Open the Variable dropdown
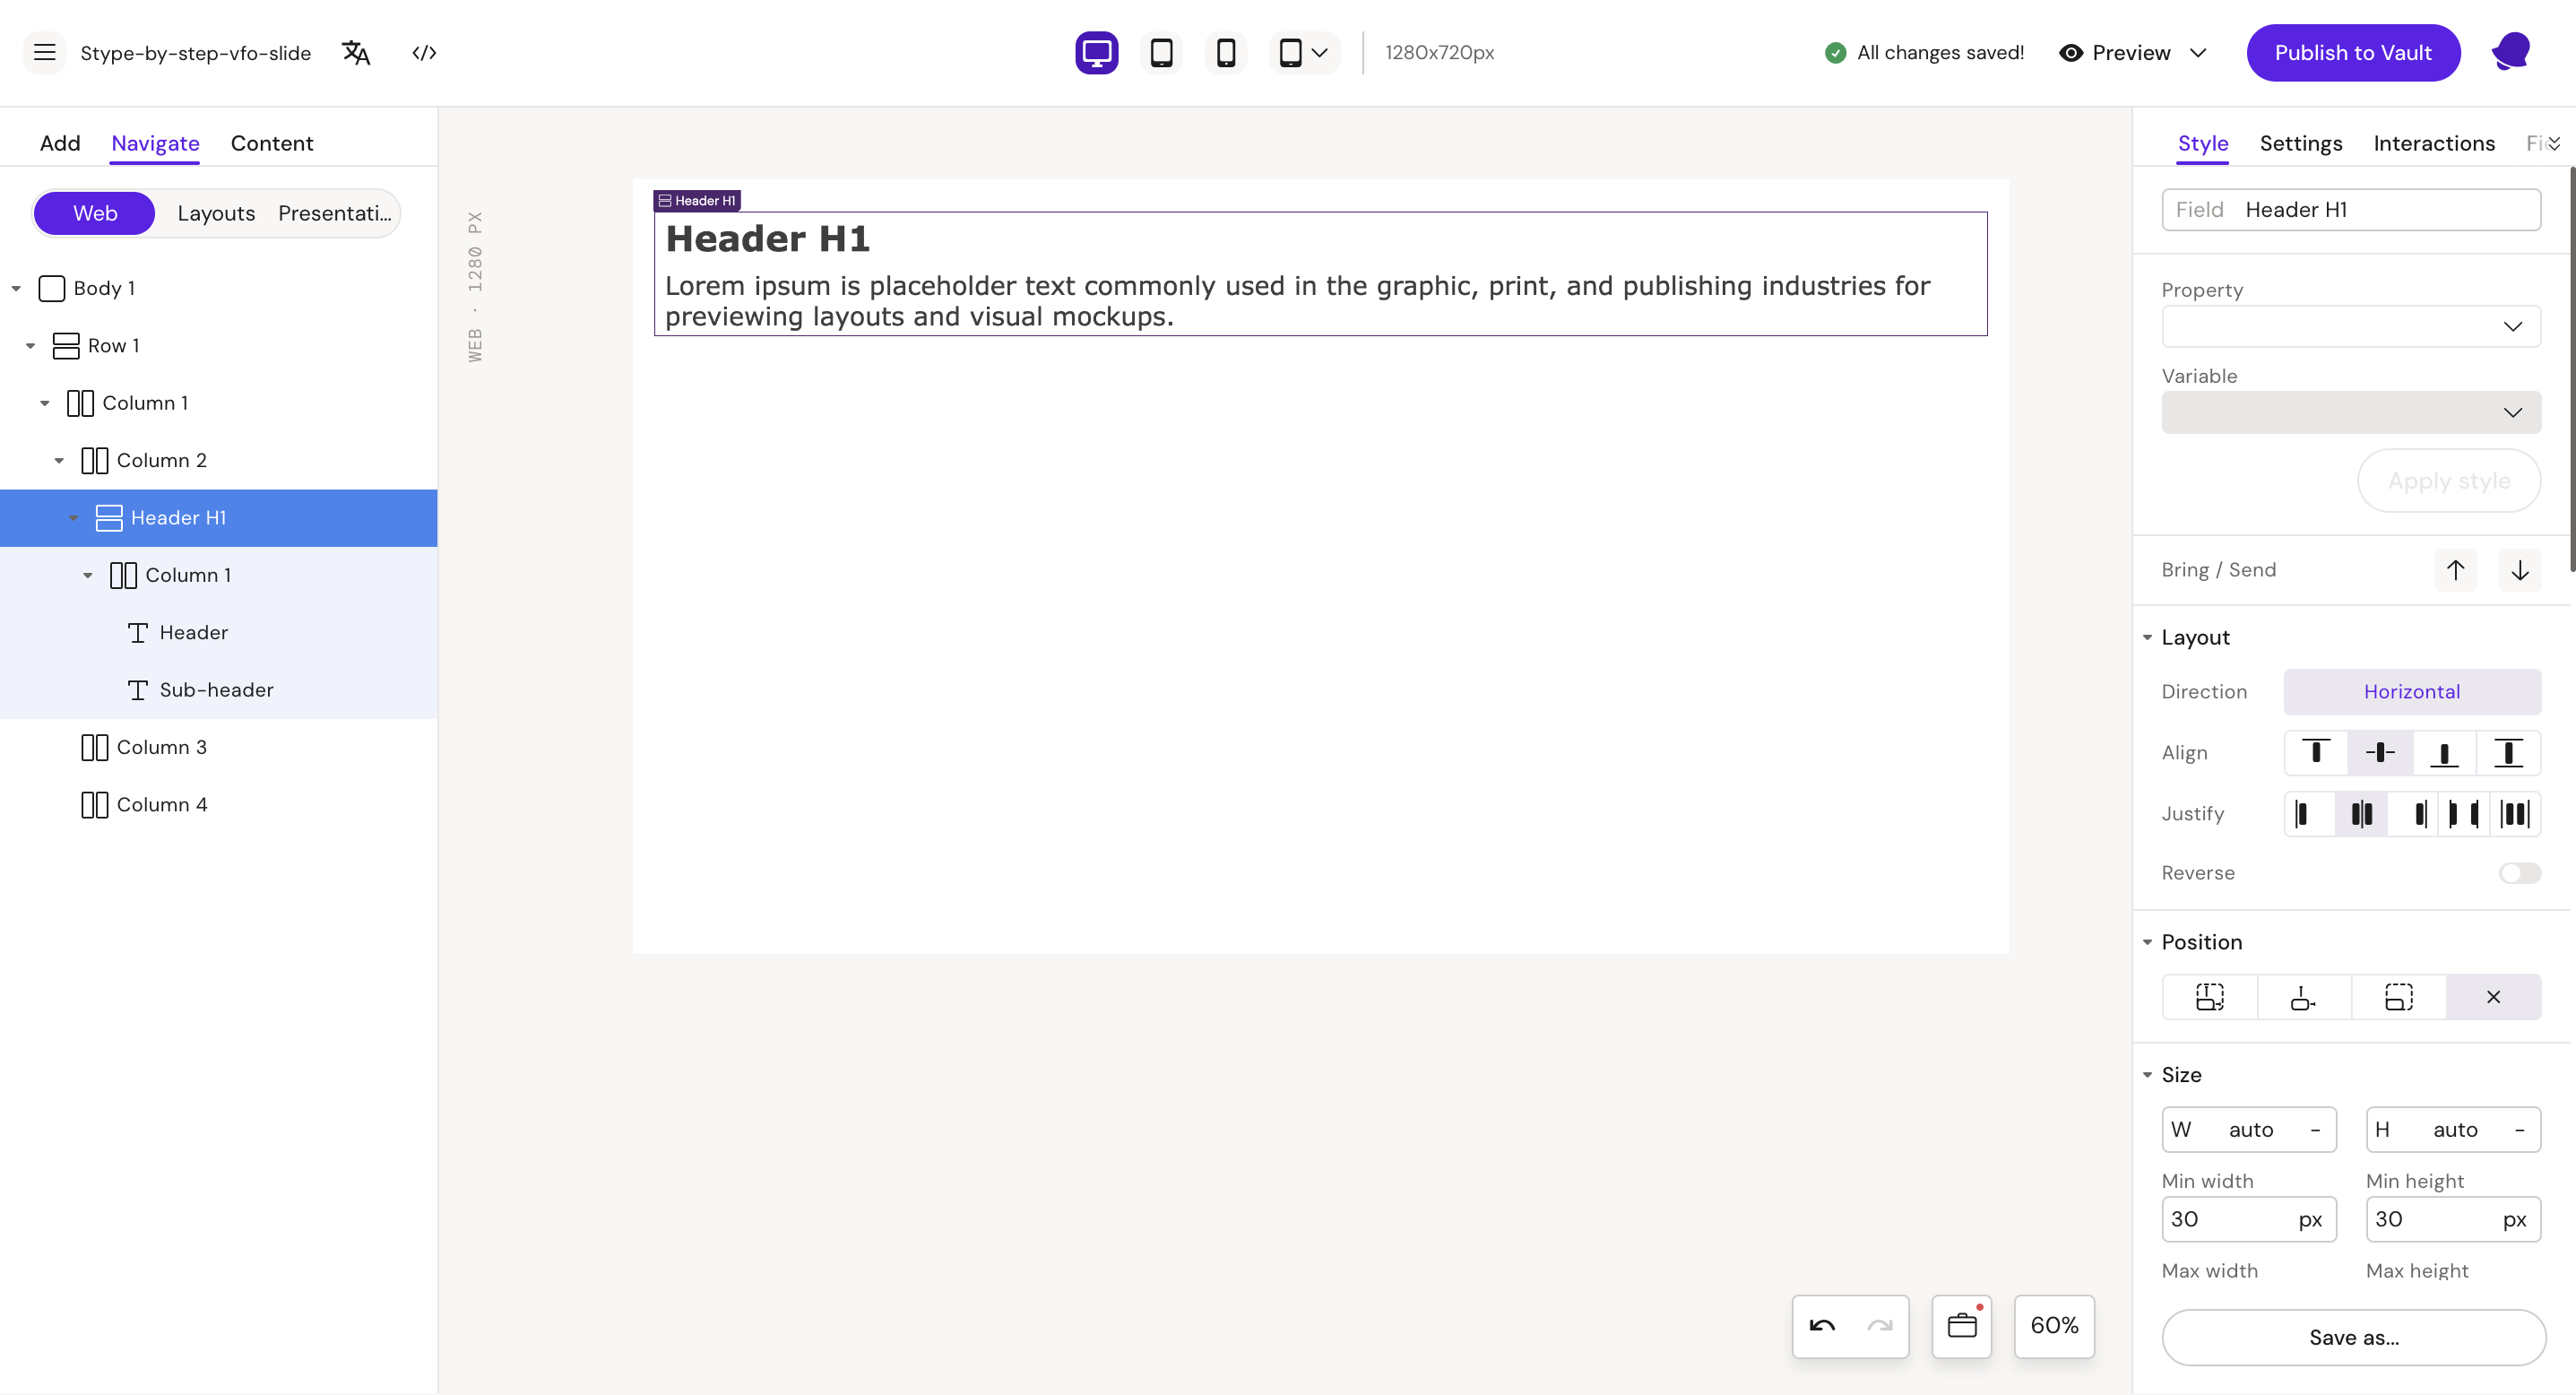 [2350, 413]
